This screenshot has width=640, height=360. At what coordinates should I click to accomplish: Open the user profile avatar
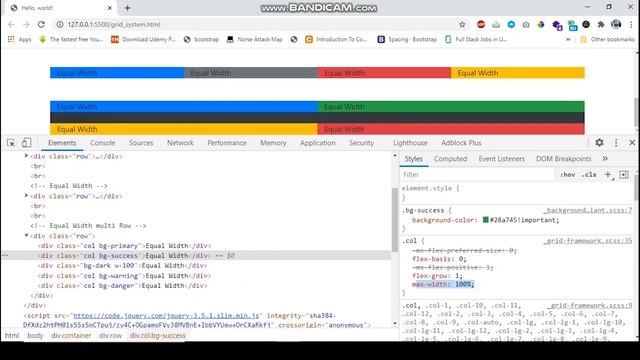(616, 24)
